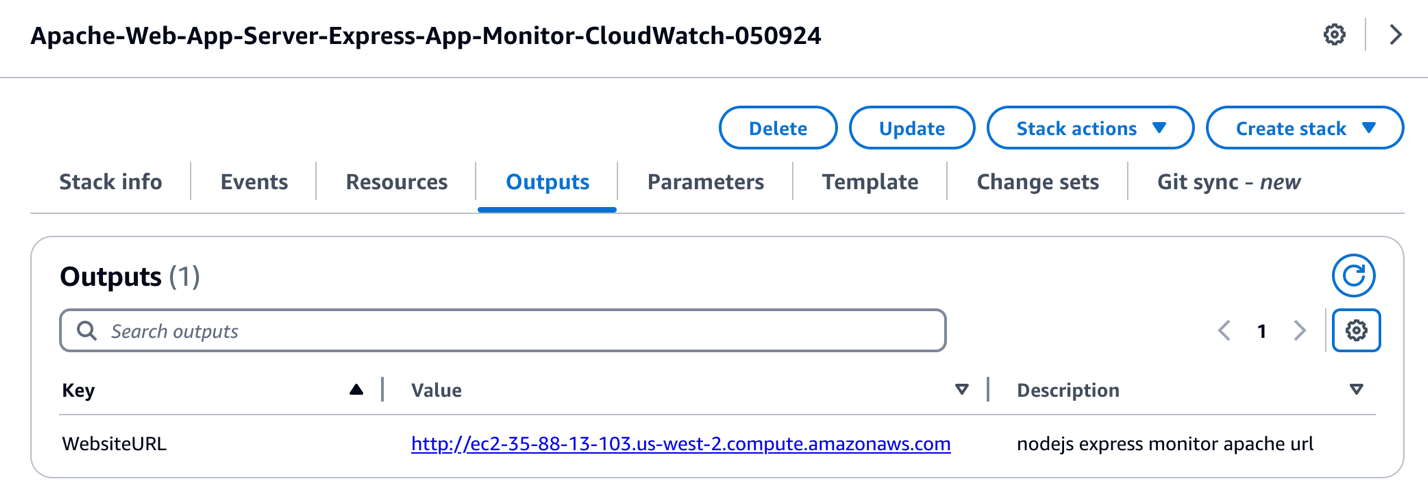Open the WebsiteURL ec2 link
The width and height of the screenshot is (1428, 499).
coord(680,444)
